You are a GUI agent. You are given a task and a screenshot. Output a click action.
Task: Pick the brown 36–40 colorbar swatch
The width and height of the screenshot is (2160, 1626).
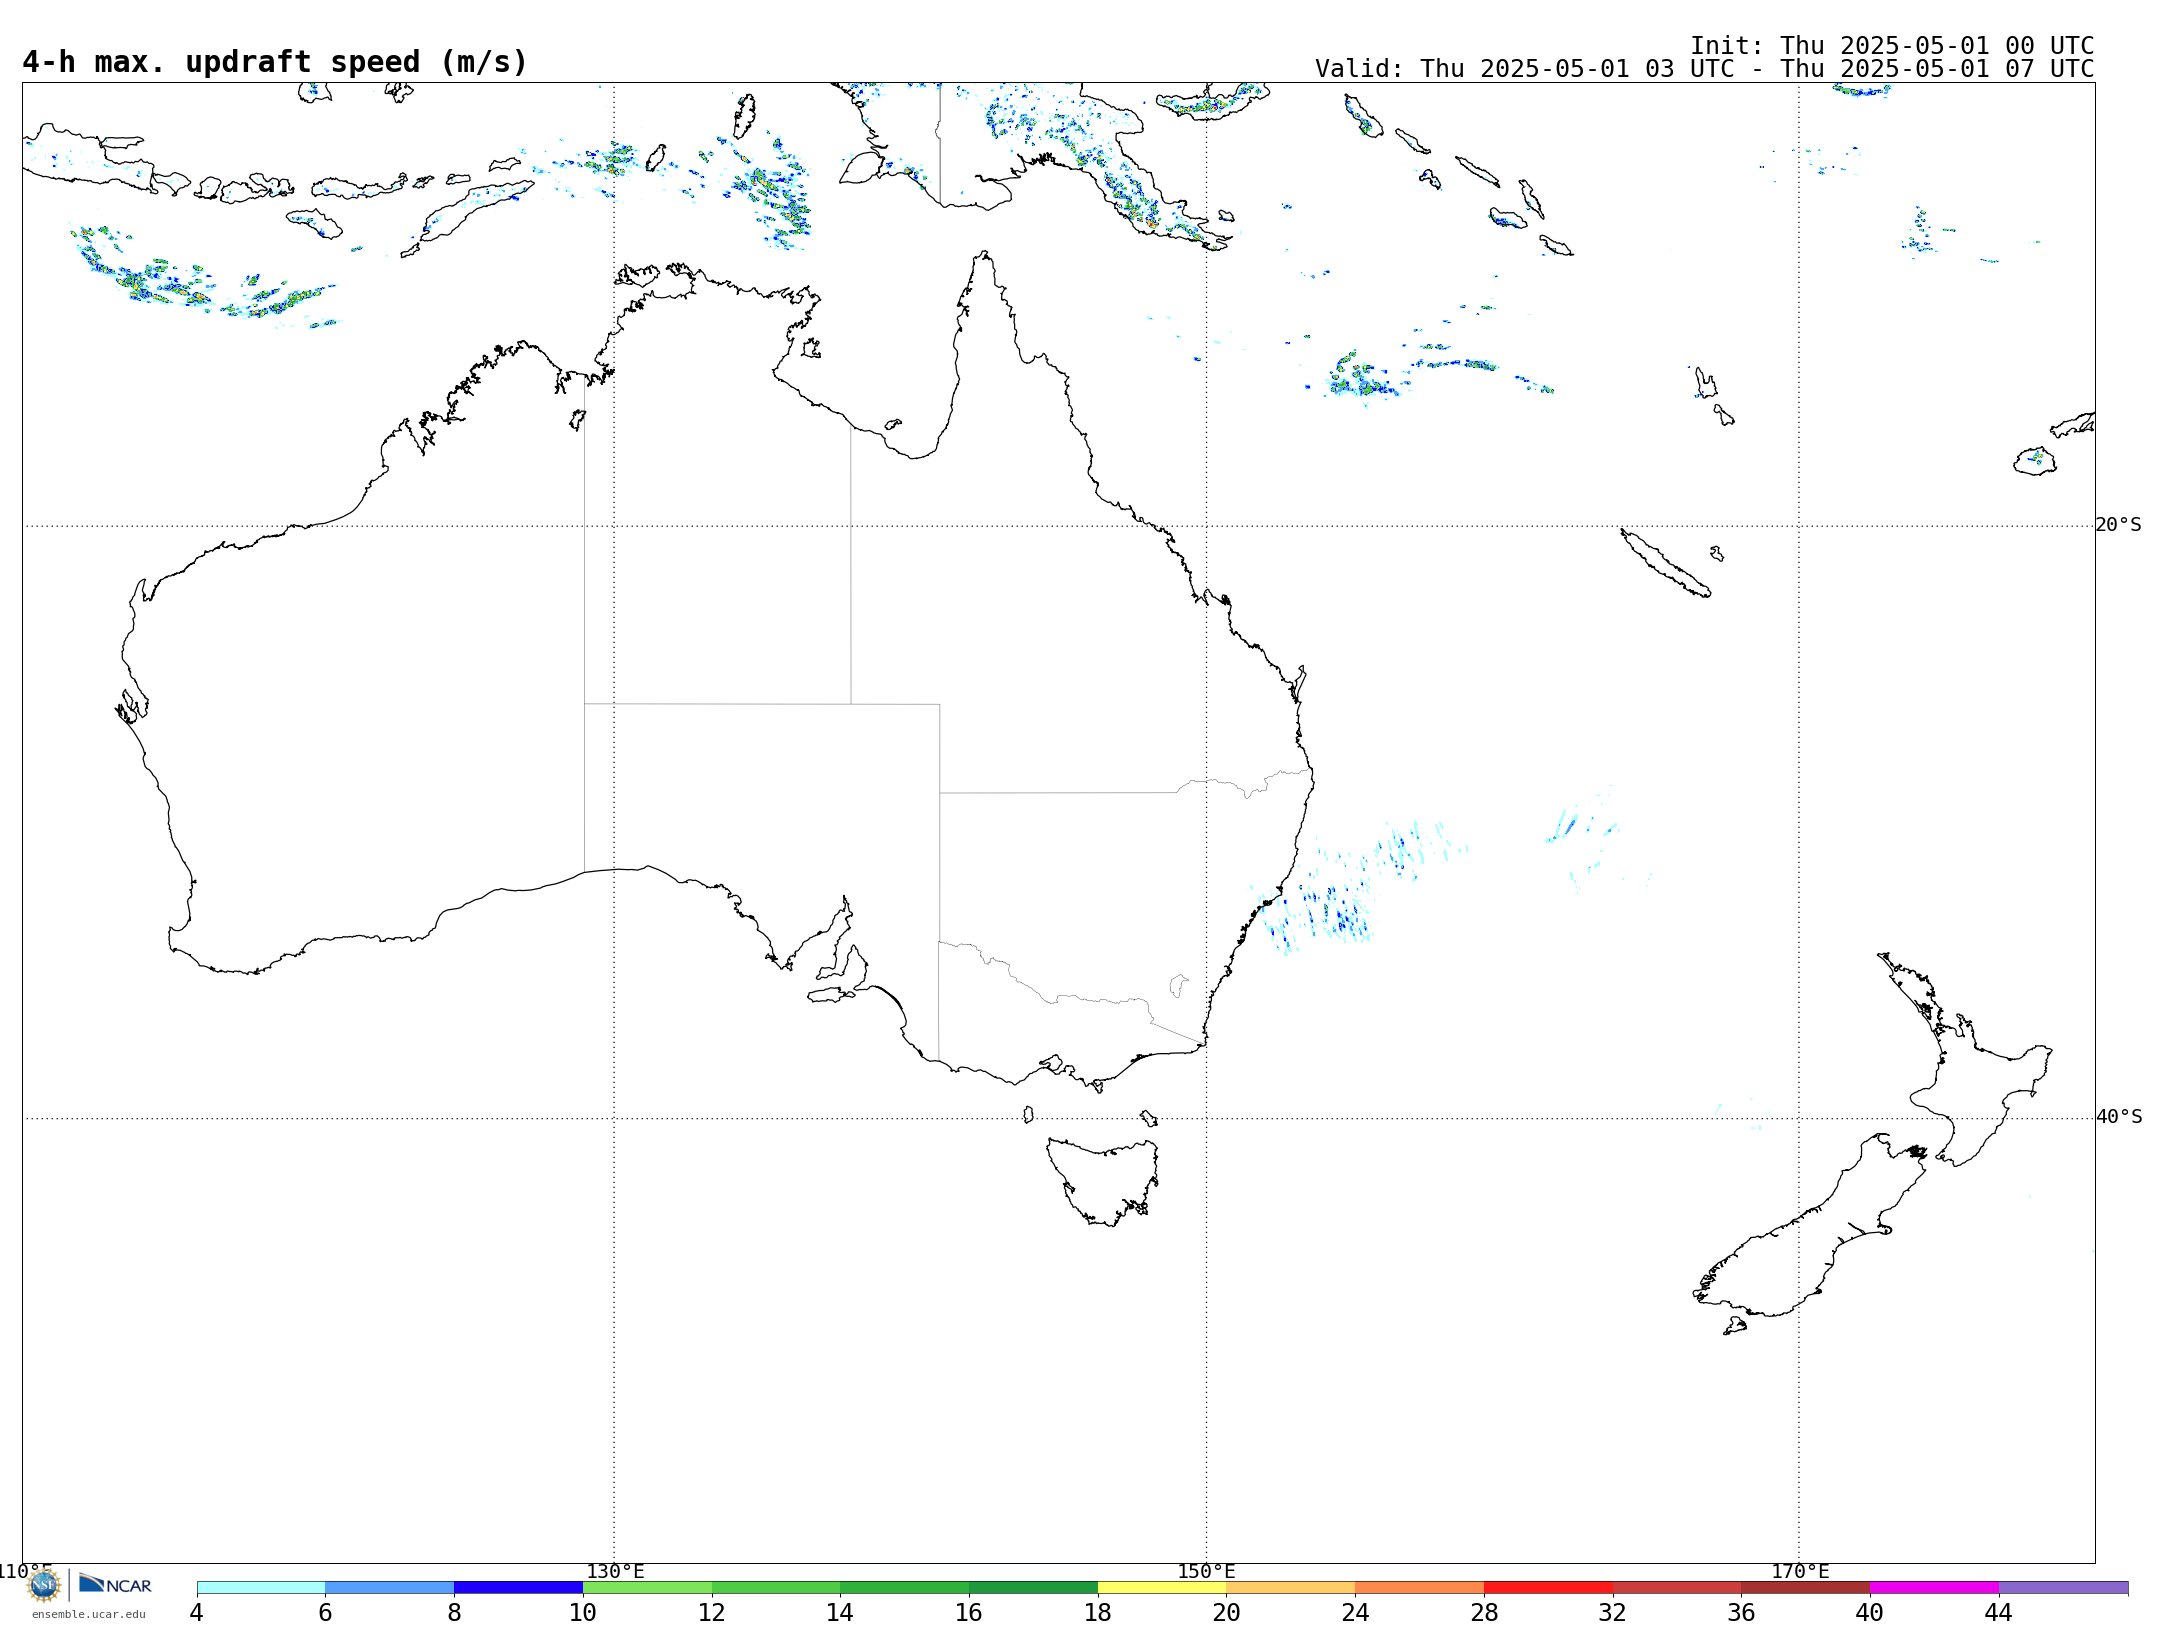(1806, 1588)
